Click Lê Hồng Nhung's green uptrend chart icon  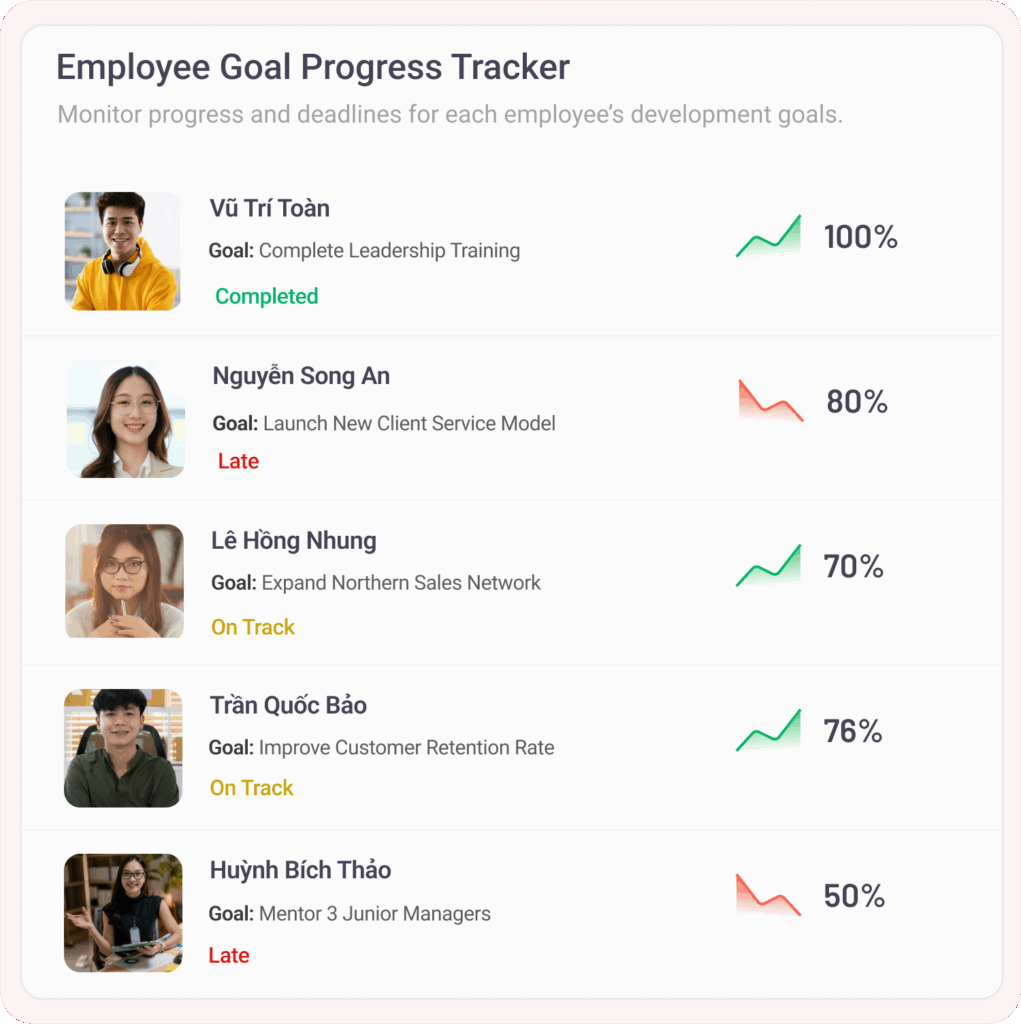coord(769,566)
